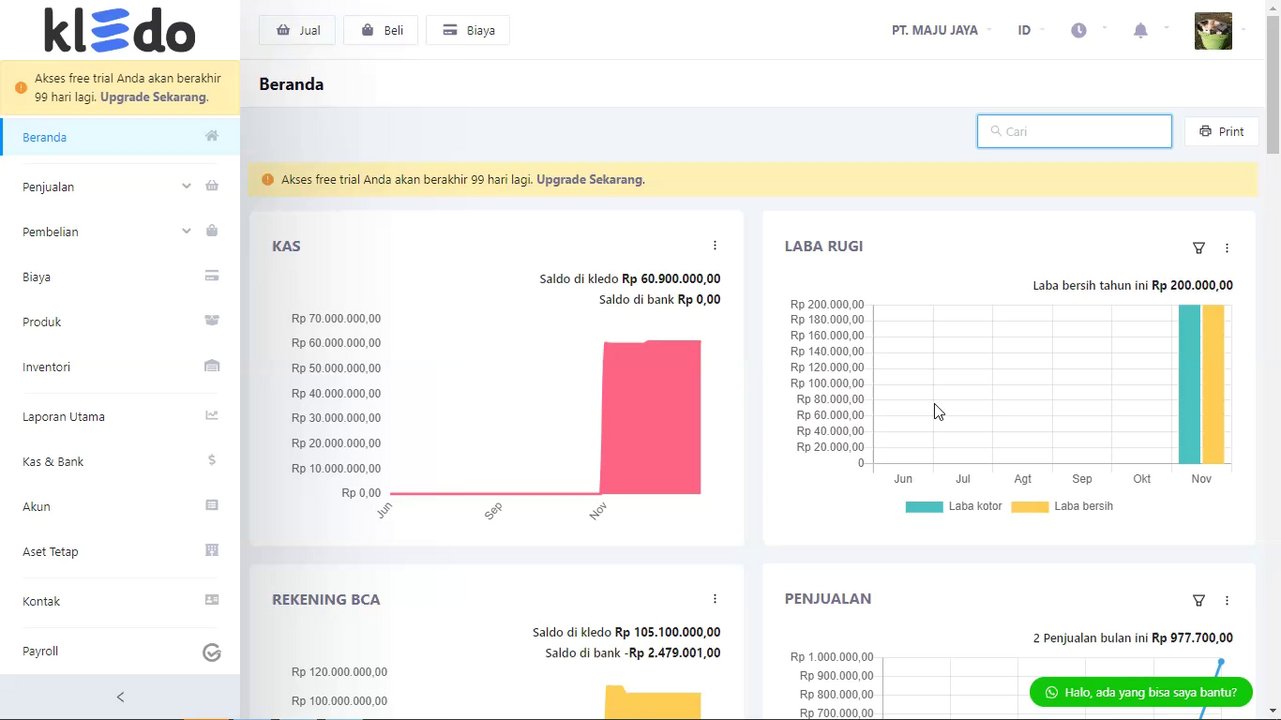1281x720 pixels.
Task: Open the LABA RUGI three-dot menu
Action: 1227,248
